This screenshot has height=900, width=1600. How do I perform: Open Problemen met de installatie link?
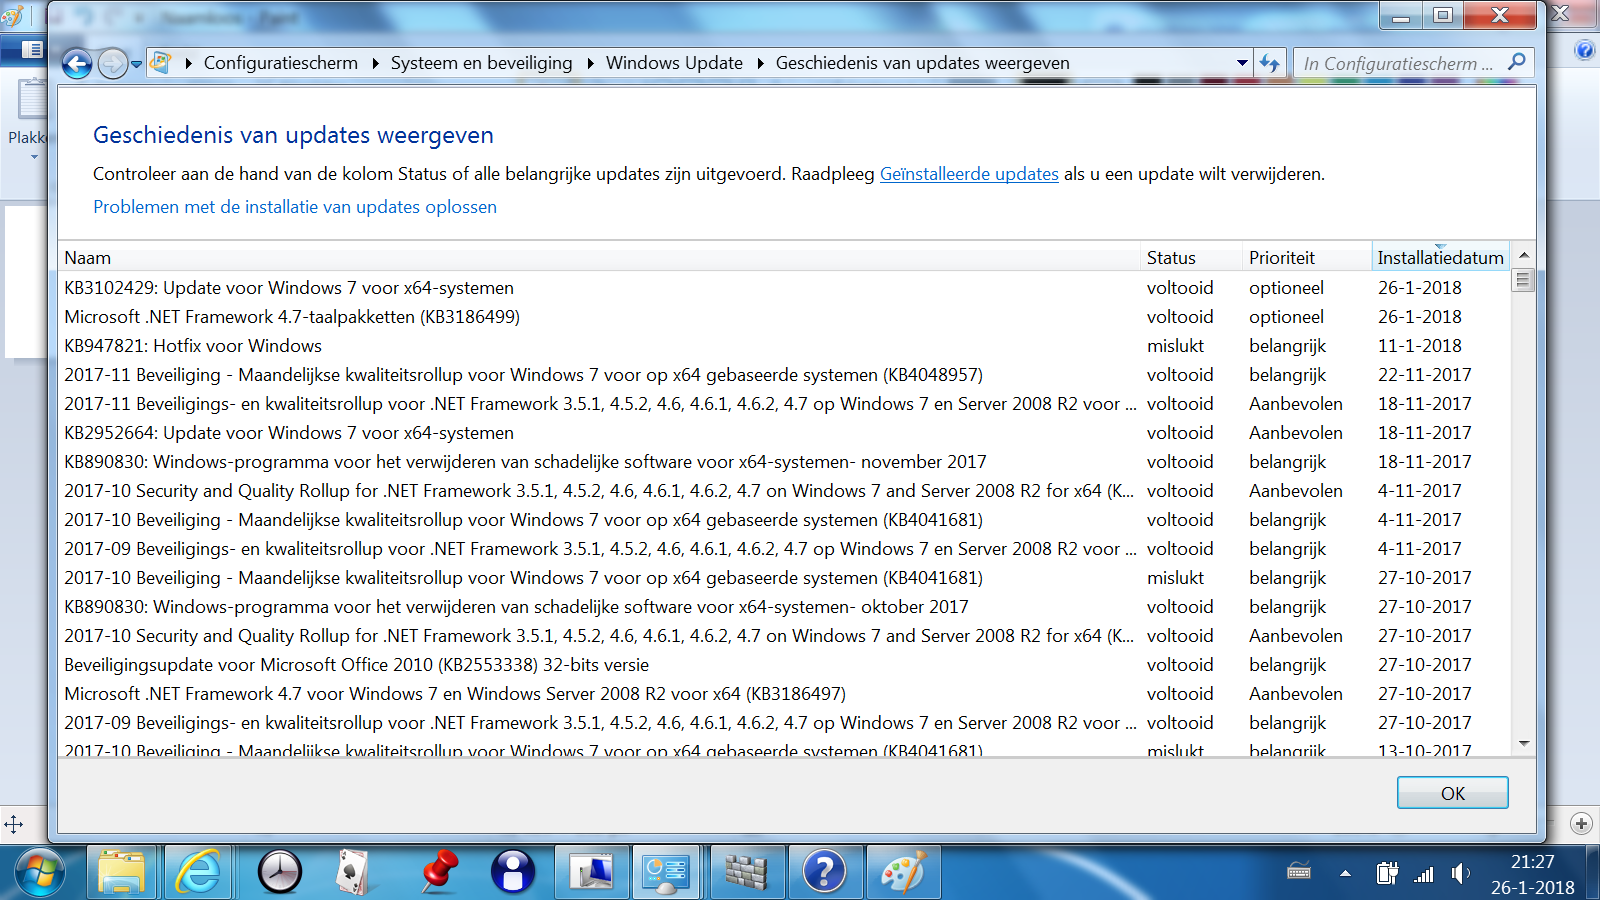[295, 207]
